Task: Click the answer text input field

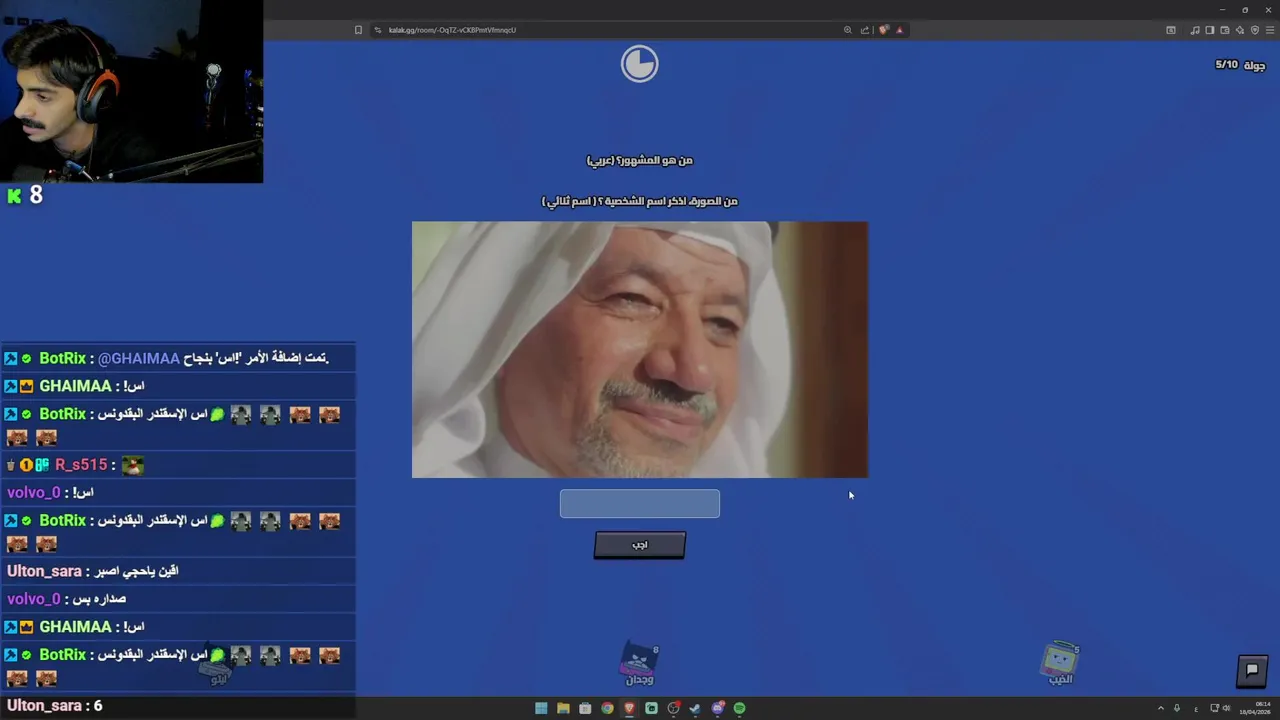Action: tap(639, 504)
